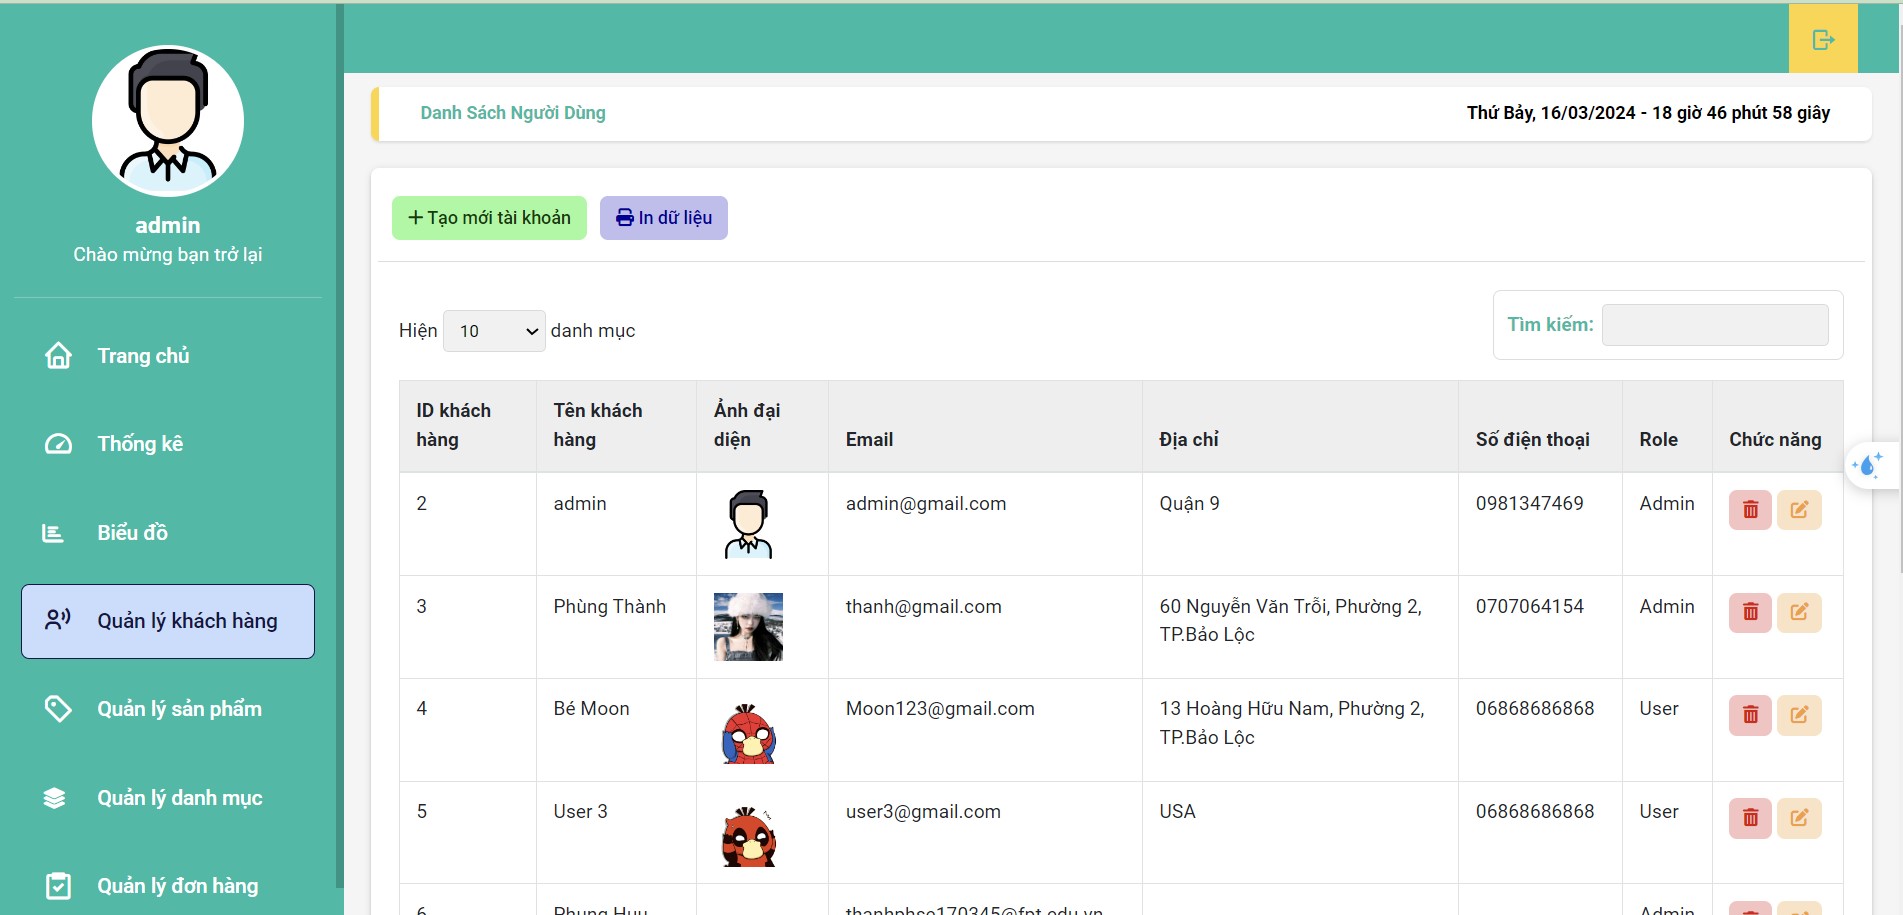Image resolution: width=1903 pixels, height=915 pixels.
Task: Delete the User 3 row
Action: 1750,818
